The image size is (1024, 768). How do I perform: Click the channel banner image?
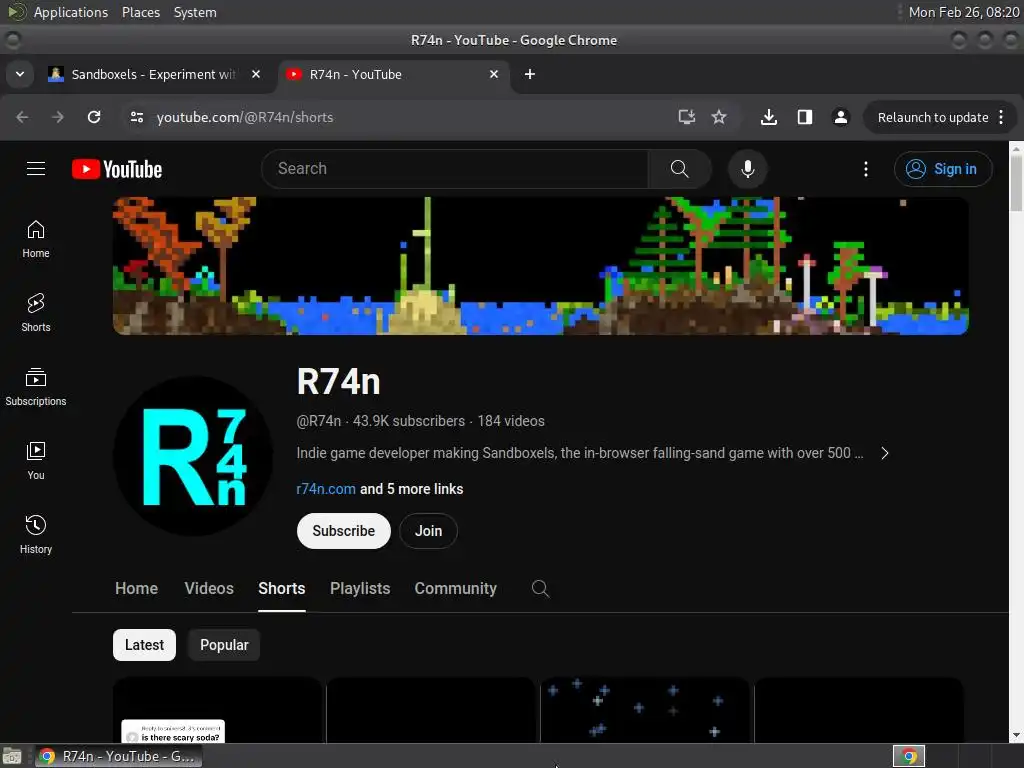click(541, 266)
